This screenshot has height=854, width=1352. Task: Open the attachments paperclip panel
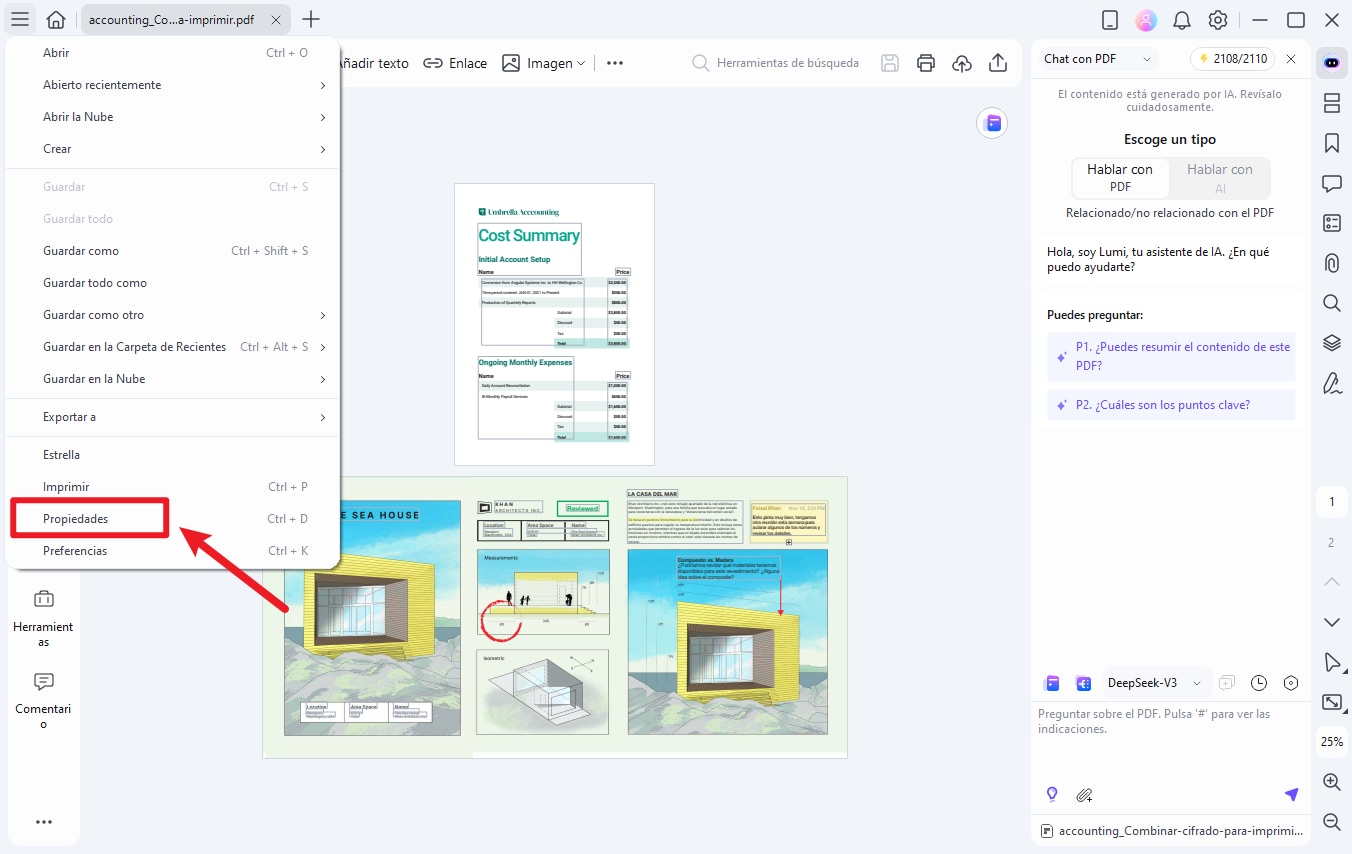tap(1331, 263)
